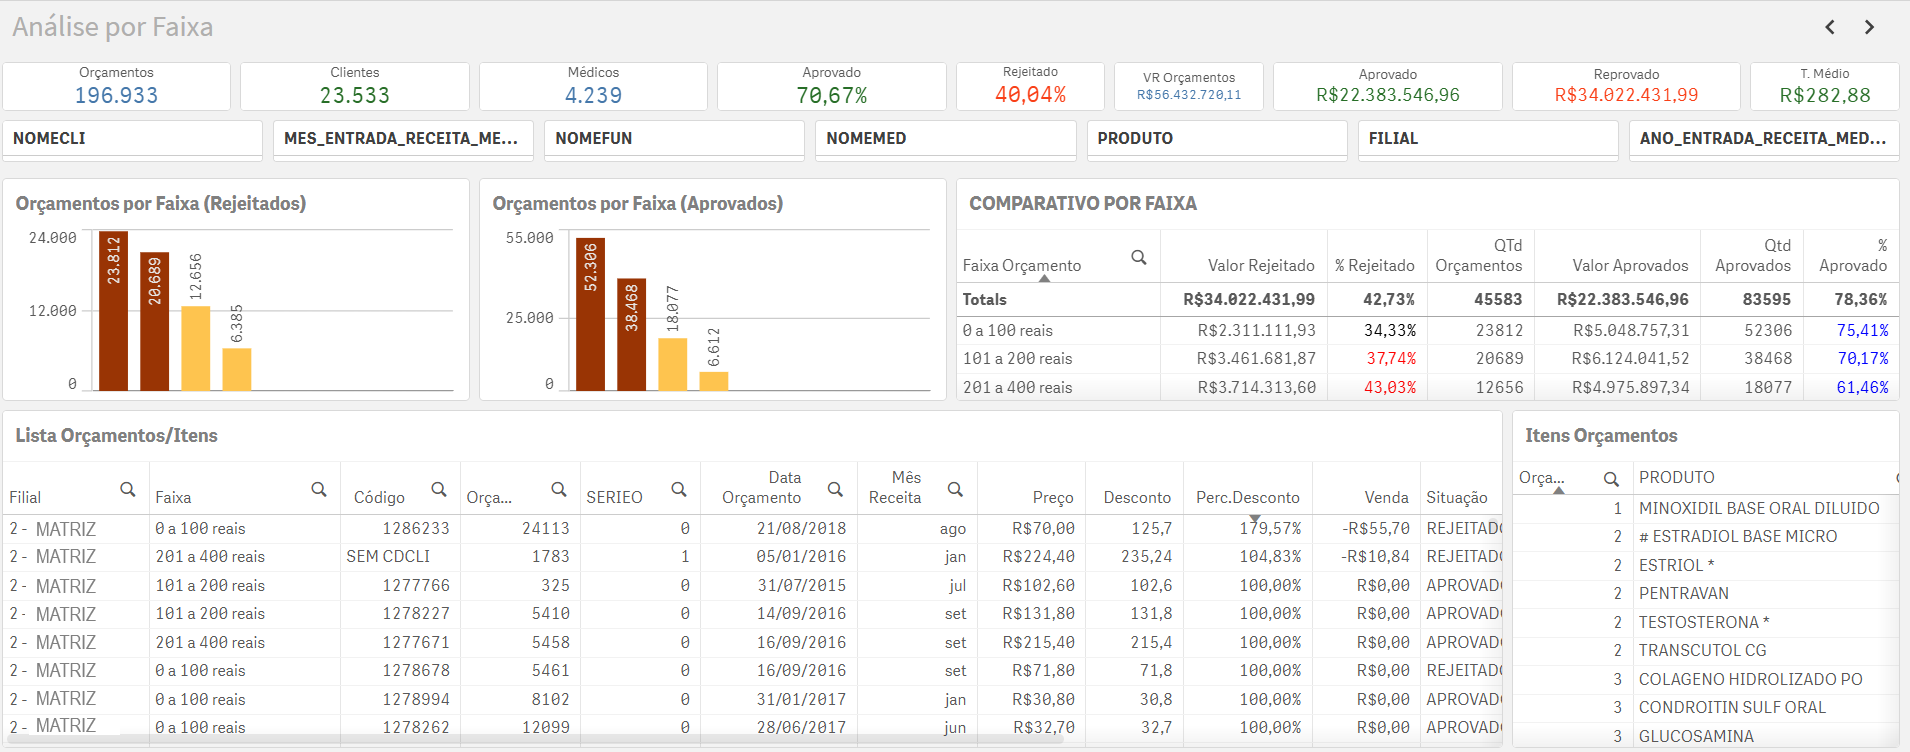This screenshot has width=1910, height=752.
Task: Search the Data Orçamento column
Action: point(836,490)
